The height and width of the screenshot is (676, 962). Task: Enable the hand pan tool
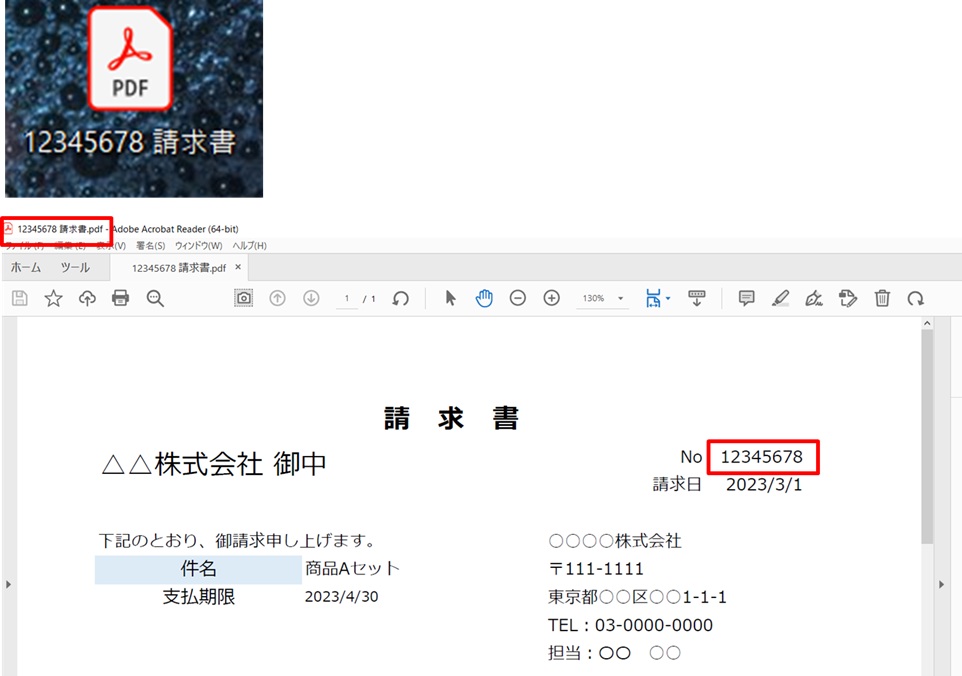pos(484,298)
